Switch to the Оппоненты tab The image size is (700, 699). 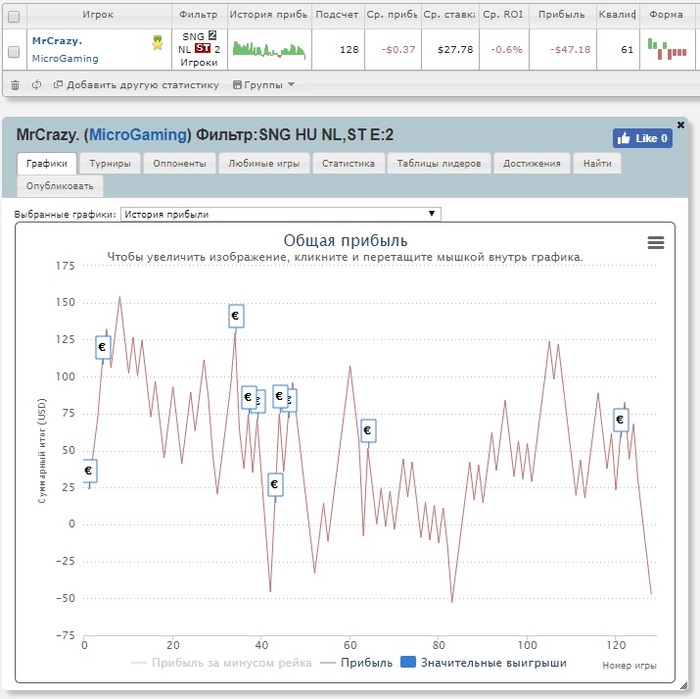(x=179, y=163)
